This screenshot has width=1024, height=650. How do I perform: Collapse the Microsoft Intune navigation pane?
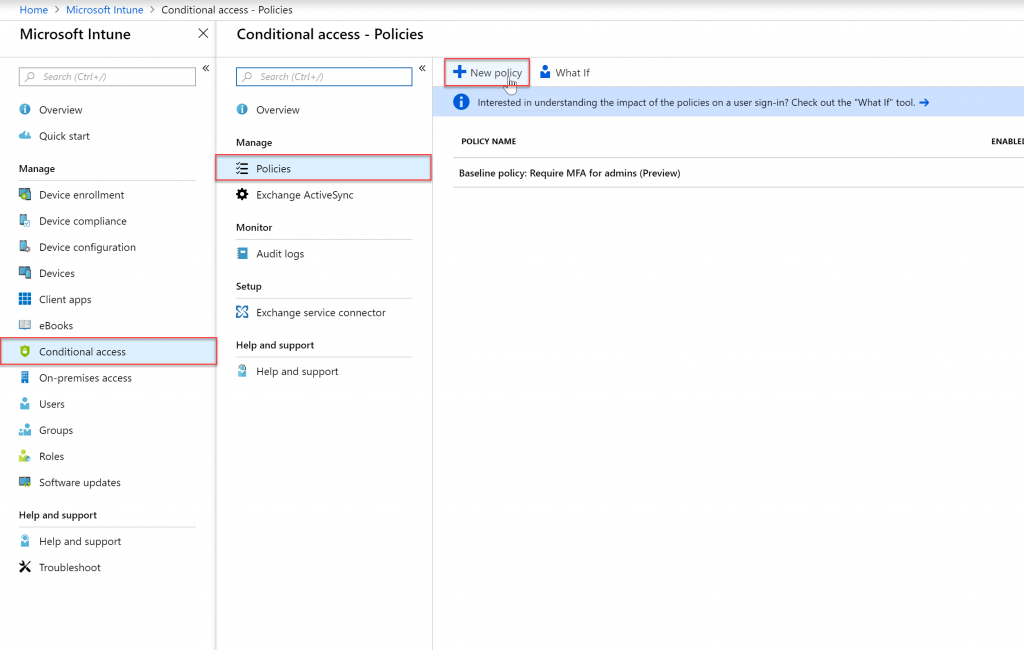coord(206,68)
